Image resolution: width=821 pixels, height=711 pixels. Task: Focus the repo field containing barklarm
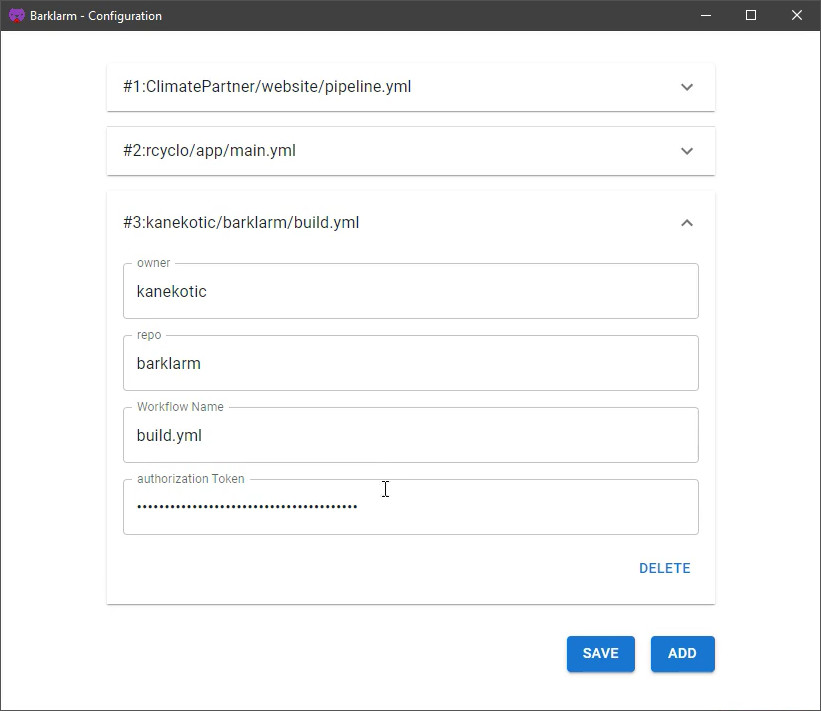tap(410, 363)
